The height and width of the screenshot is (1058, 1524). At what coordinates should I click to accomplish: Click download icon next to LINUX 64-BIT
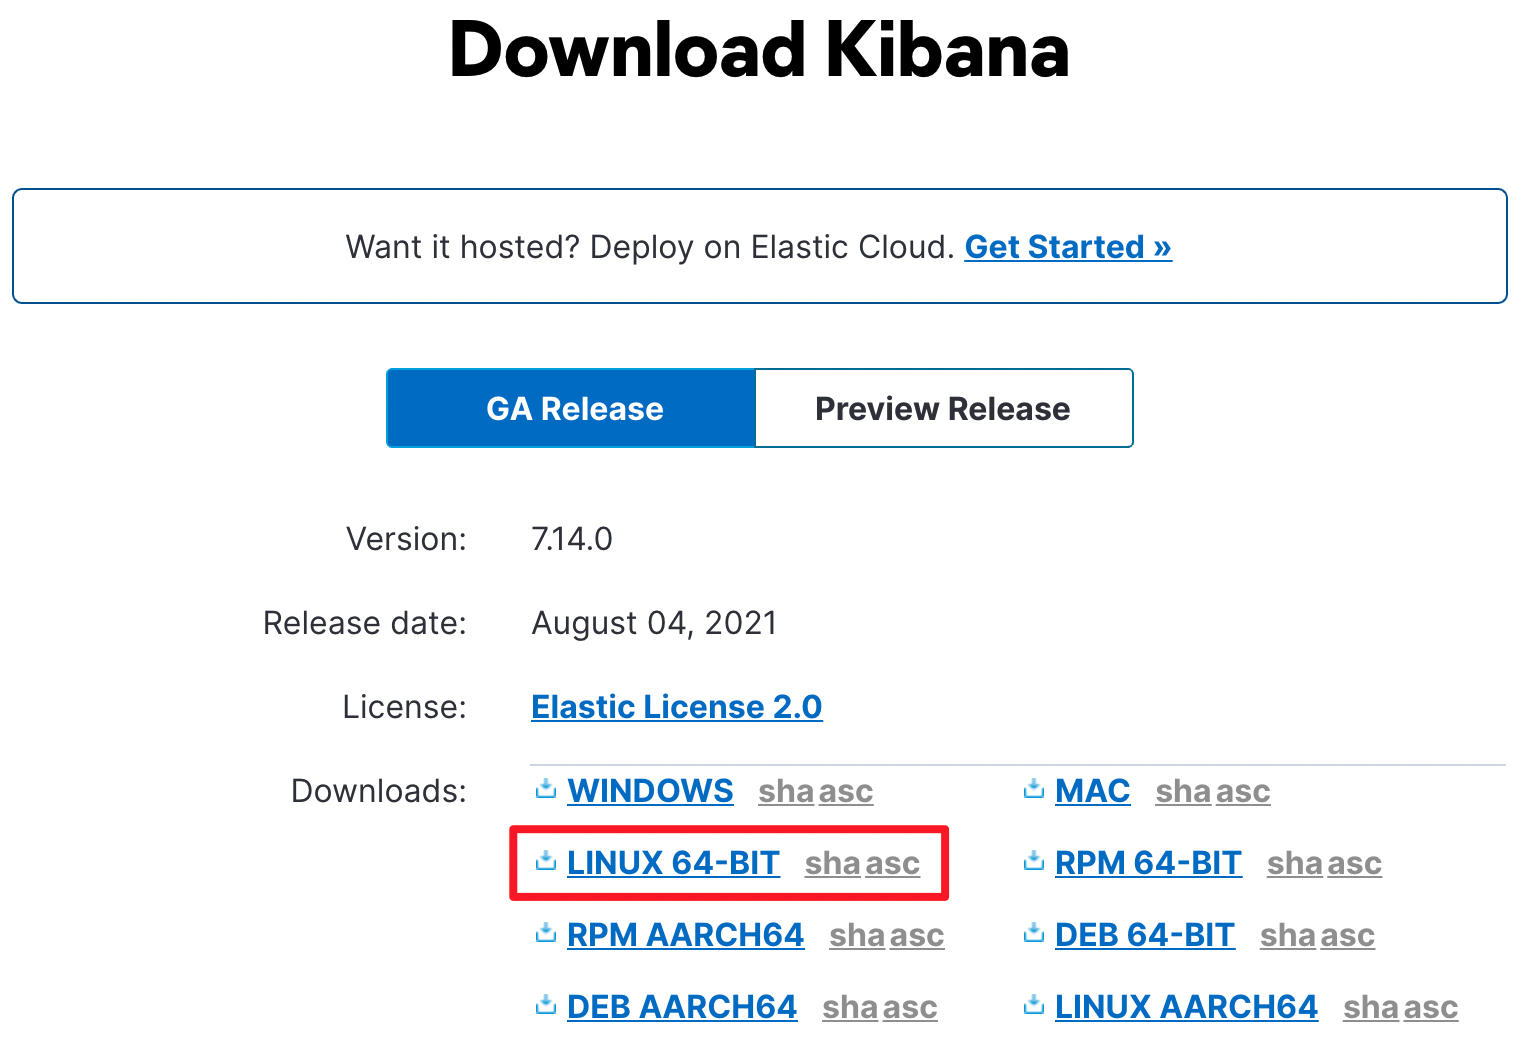545,862
